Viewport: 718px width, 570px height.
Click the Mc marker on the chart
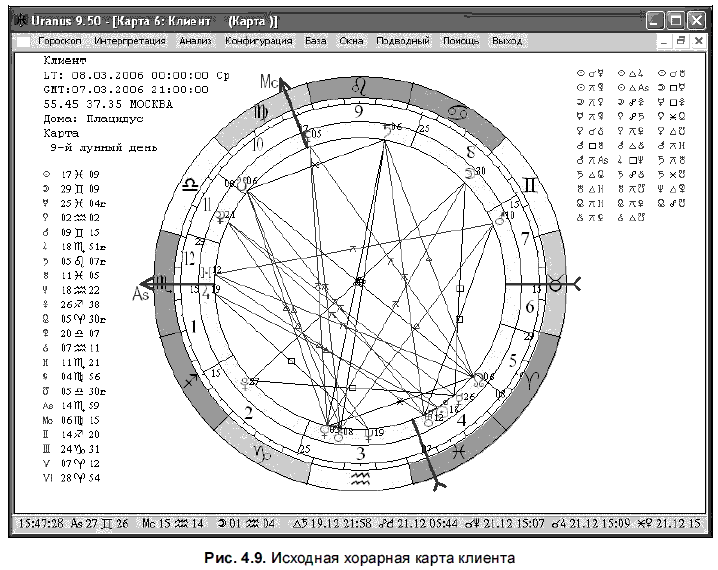click(x=269, y=81)
